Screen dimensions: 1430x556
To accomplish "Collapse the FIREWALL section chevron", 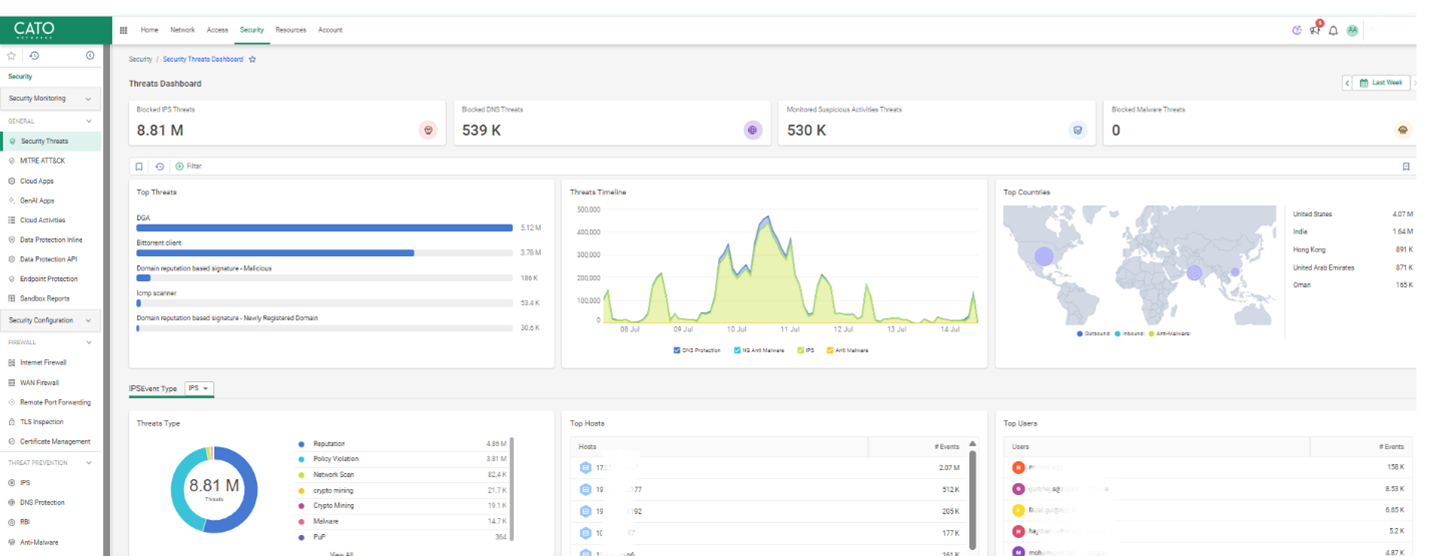I will 90,343.
